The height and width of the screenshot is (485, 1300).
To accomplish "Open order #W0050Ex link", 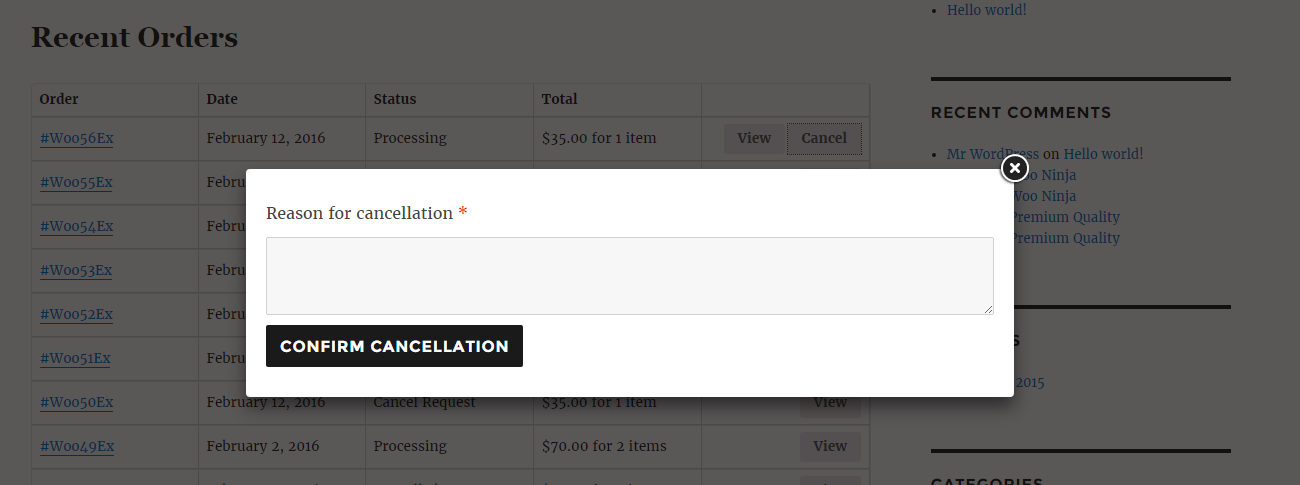I will pyautogui.click(x=76, y=402).
